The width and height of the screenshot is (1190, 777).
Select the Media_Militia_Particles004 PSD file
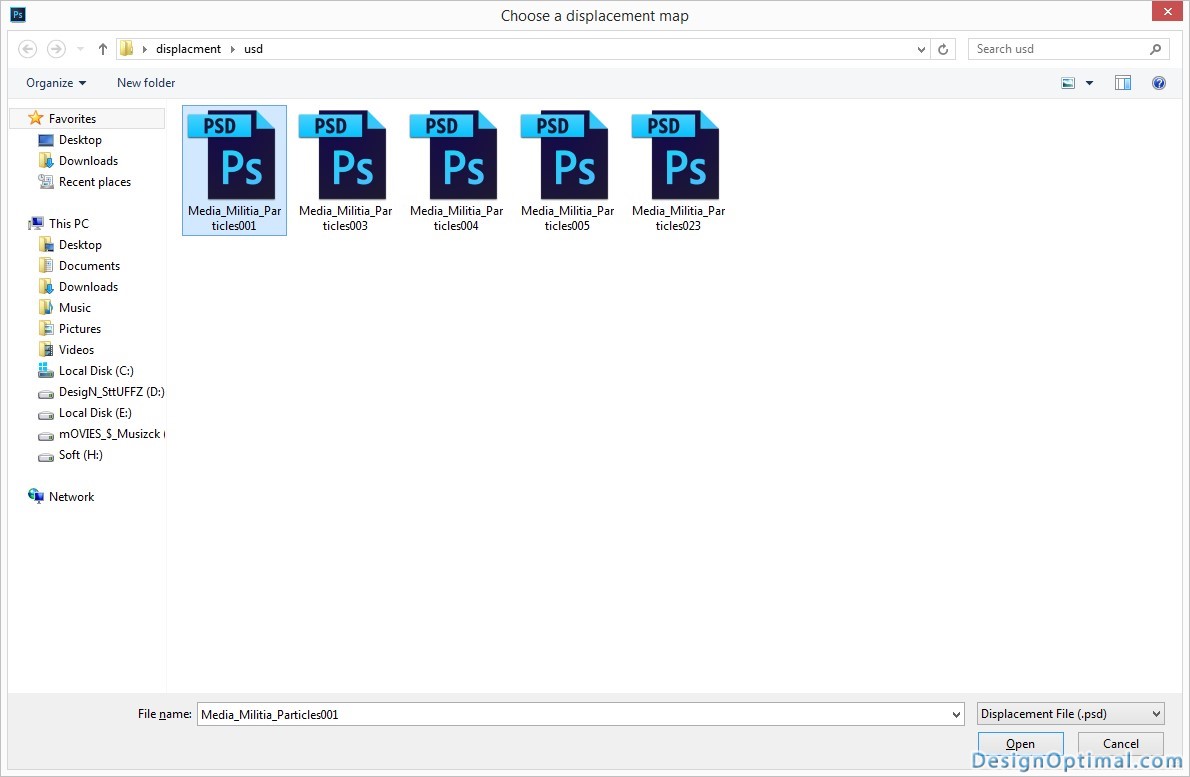[456, 171]
